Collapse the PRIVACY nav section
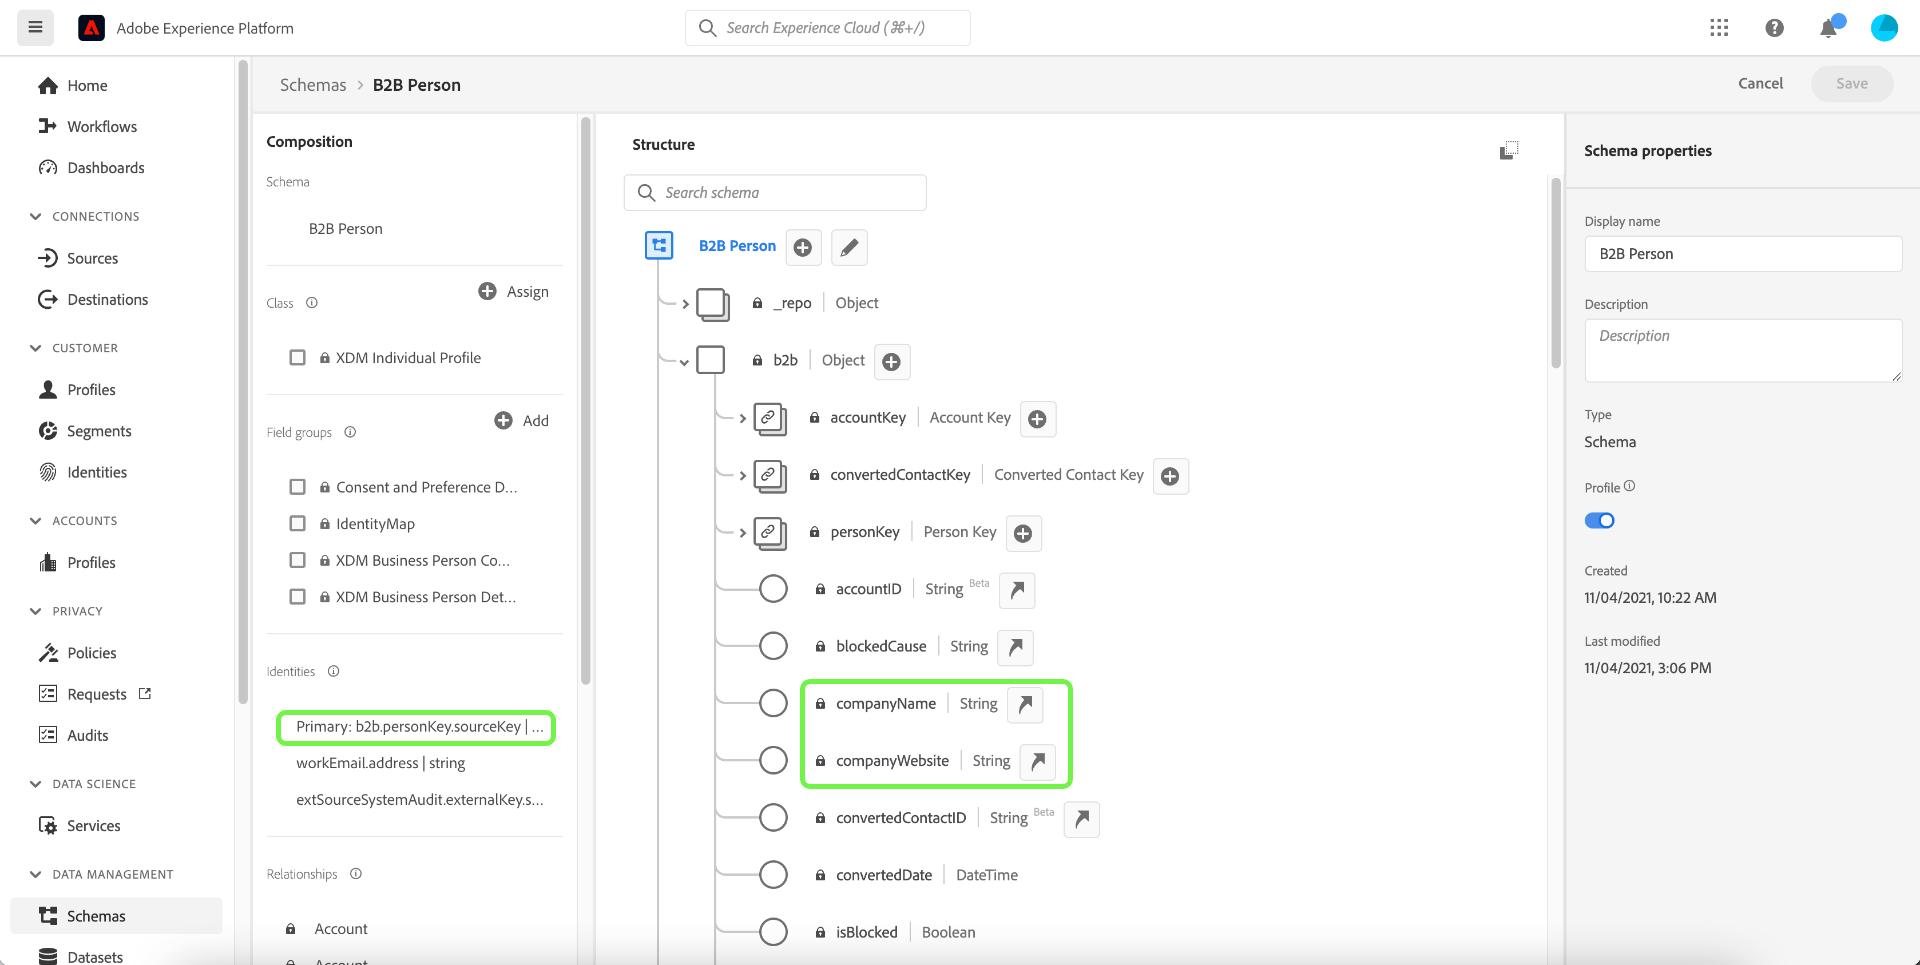This screenshot has width=1920, height=965. point(36,611)
